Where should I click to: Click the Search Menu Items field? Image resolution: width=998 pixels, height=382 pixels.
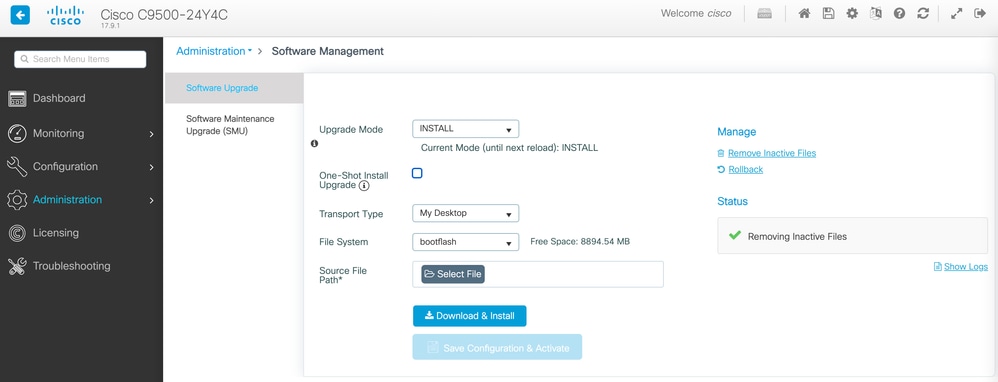[x=80, y=59]
